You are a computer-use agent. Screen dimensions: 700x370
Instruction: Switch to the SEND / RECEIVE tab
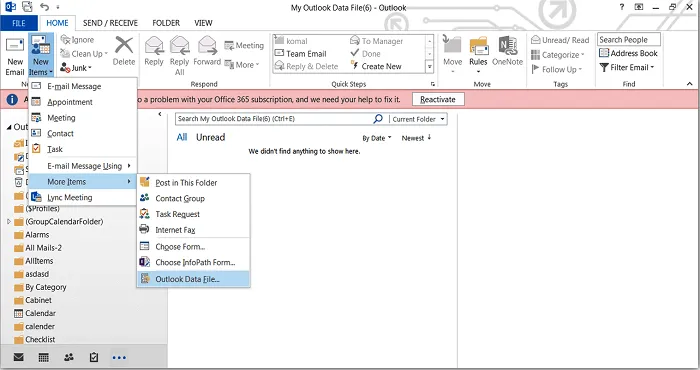(110, 23)
